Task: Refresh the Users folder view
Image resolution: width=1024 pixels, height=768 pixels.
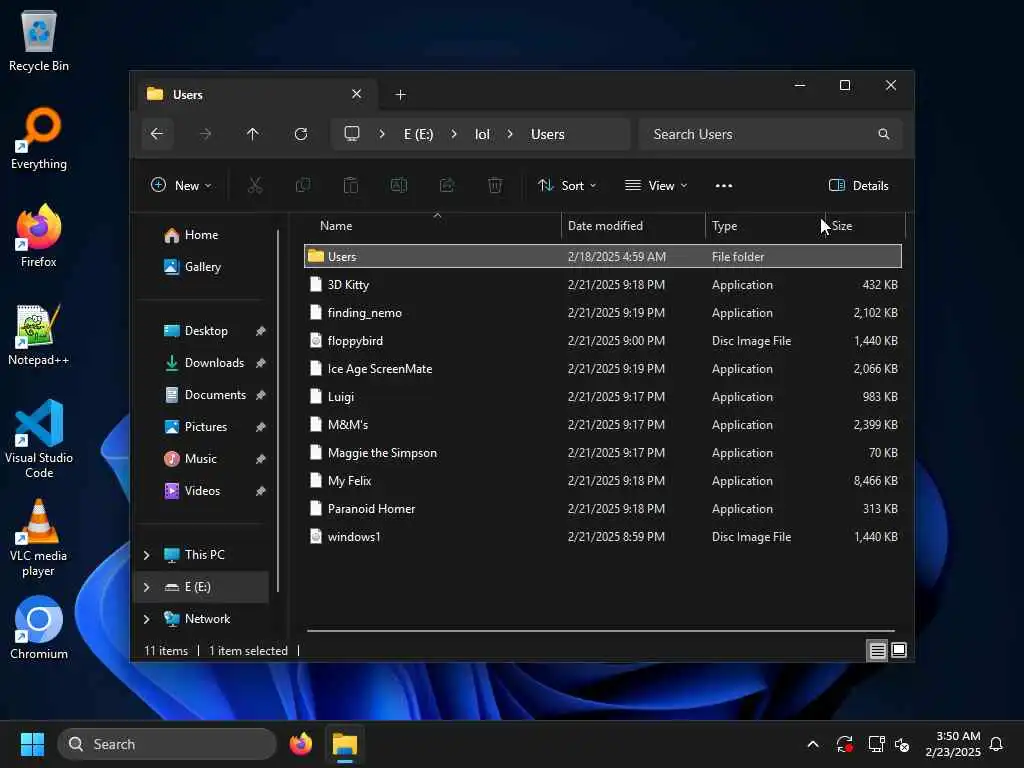Action: pos(301,134)
